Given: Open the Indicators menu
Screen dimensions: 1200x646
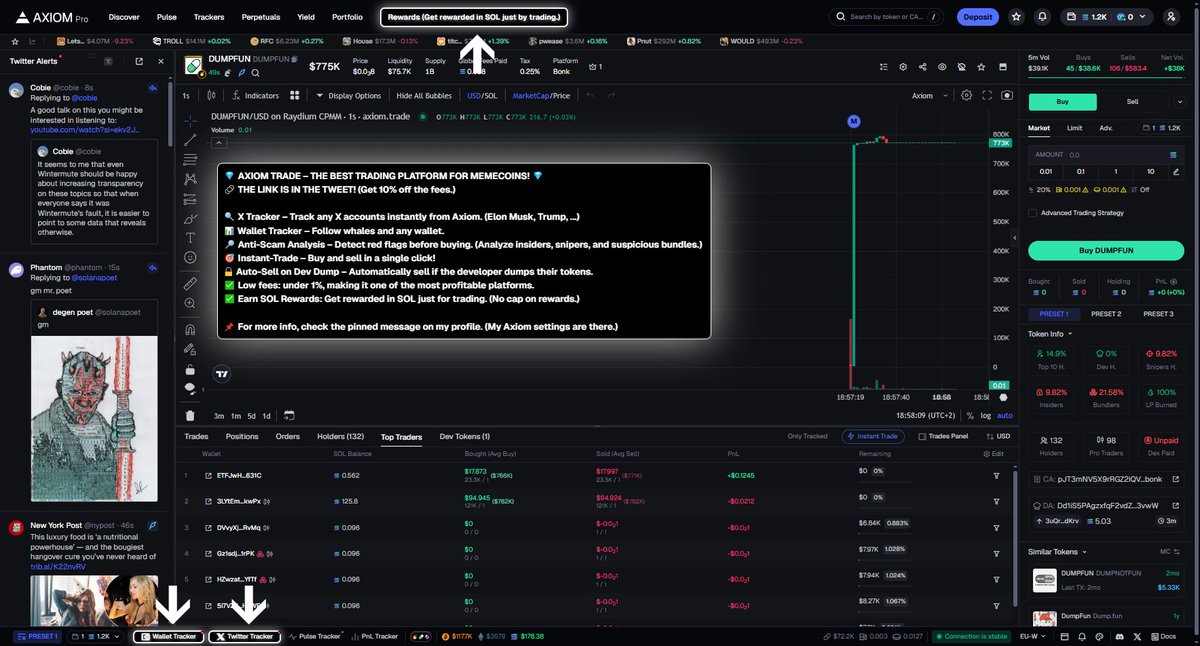Looking at the screenshot, I should click(x=255, y=96).
